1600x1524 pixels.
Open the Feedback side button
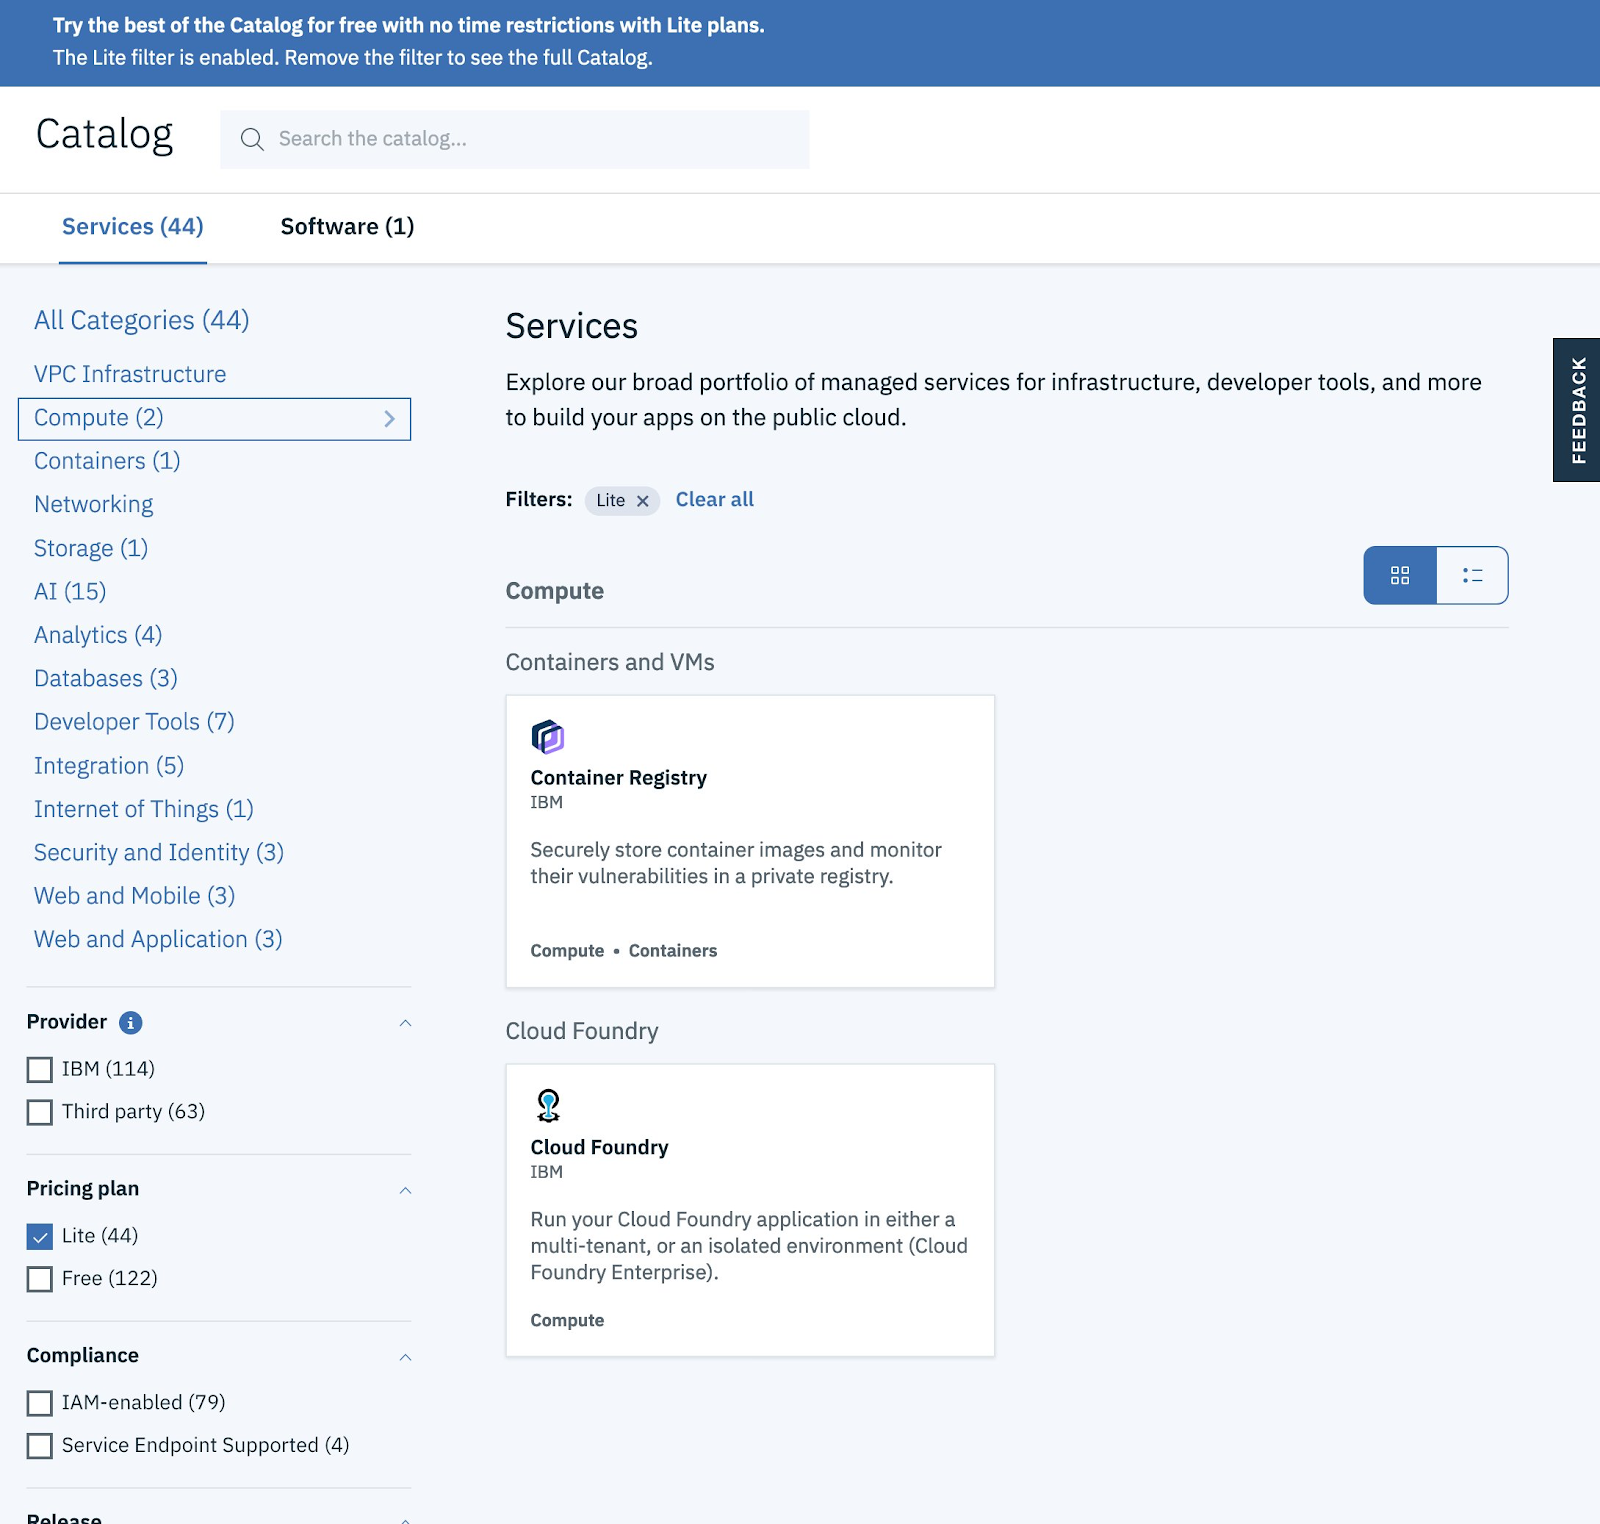1577,410
